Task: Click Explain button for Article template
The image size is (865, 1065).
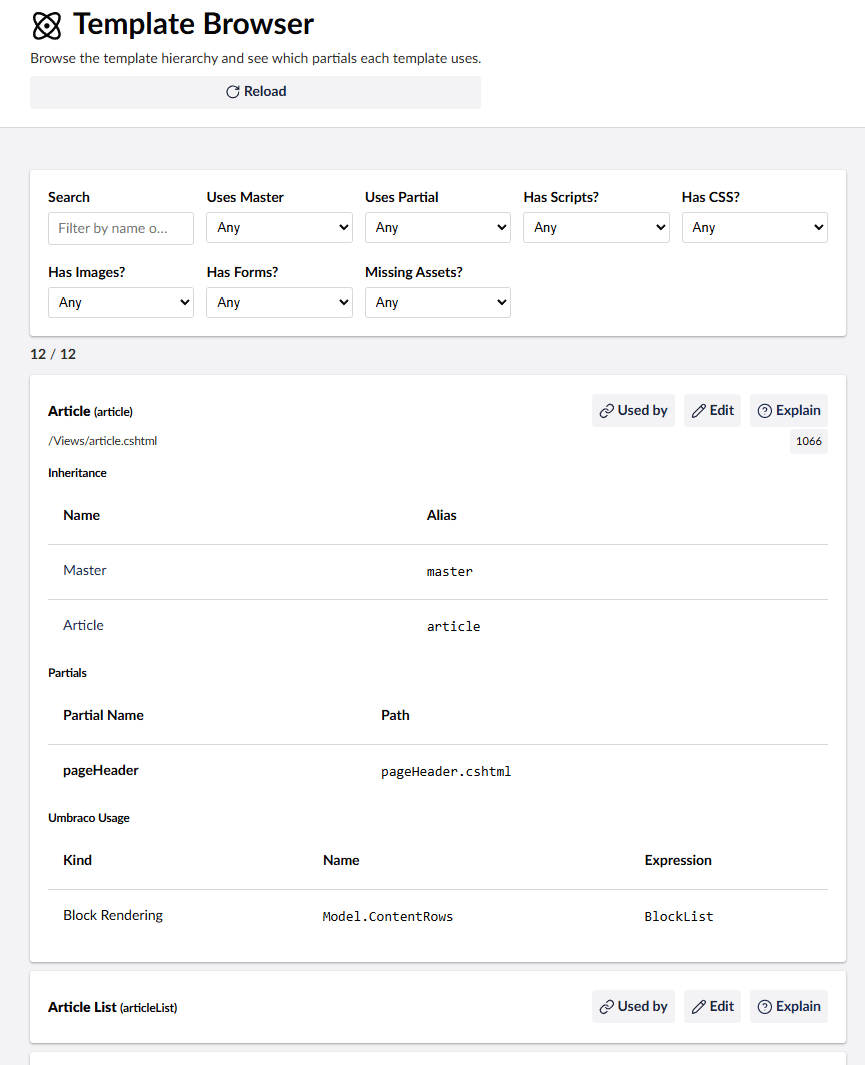Action: (x=789, y=410)
